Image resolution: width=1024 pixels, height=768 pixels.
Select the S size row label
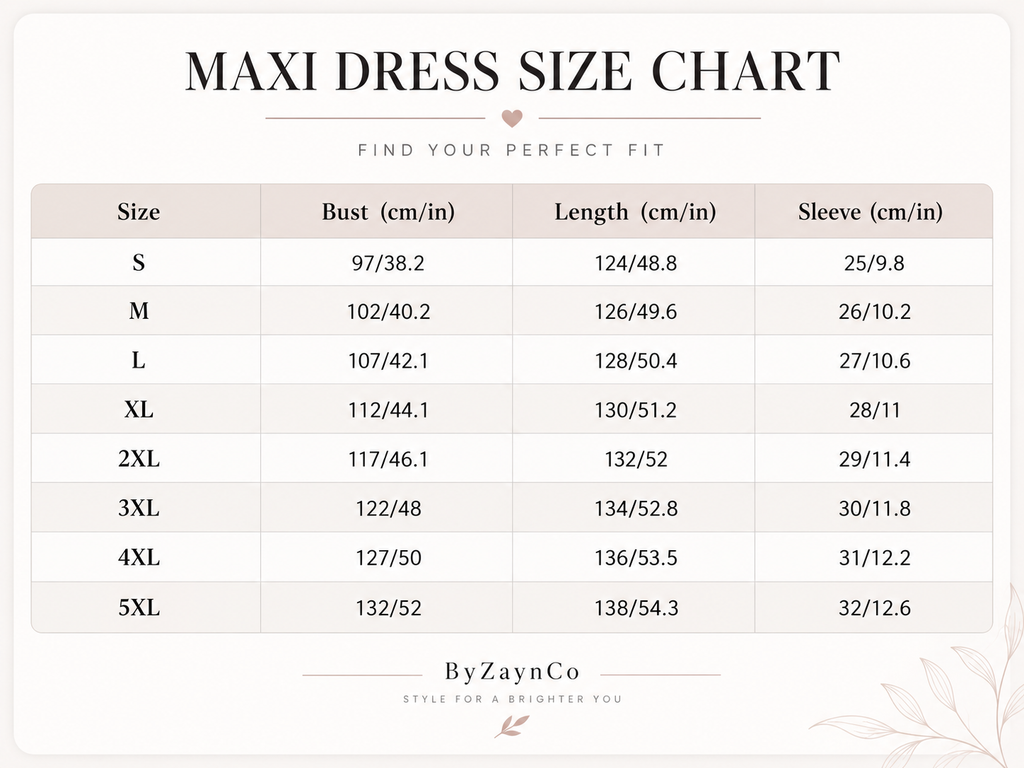tap(138, 263)
